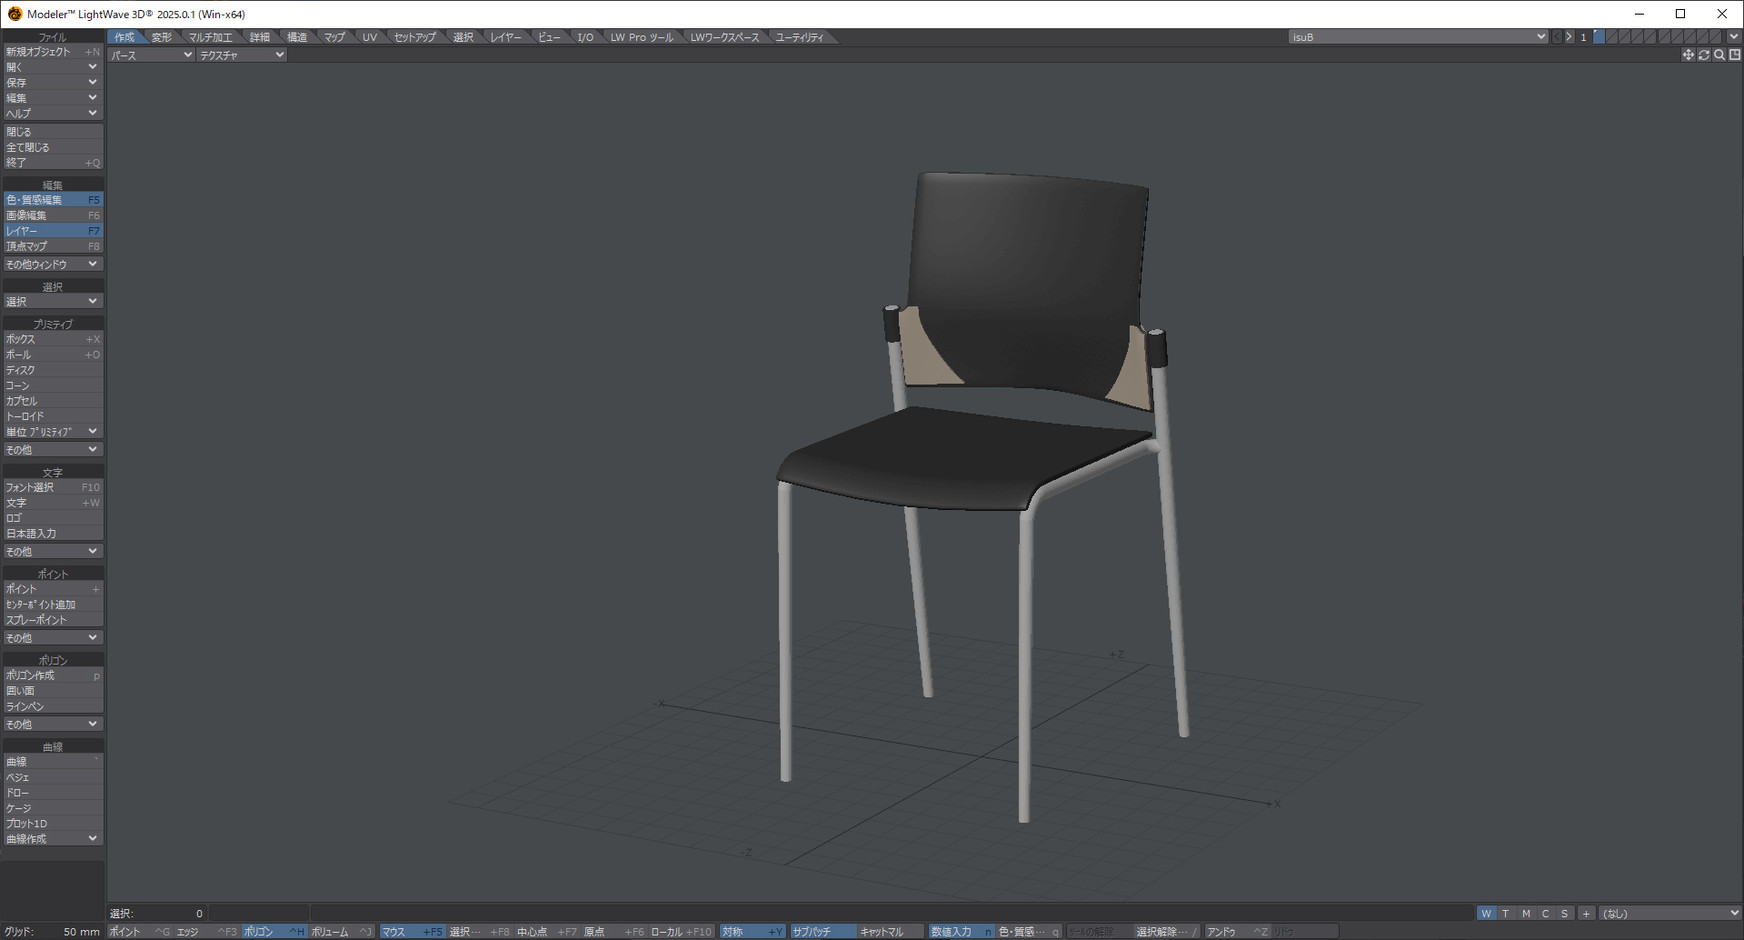Set action center to 原点
Image resolution: width=1744 pixels, height=940 pixels.
coord(614,932)
